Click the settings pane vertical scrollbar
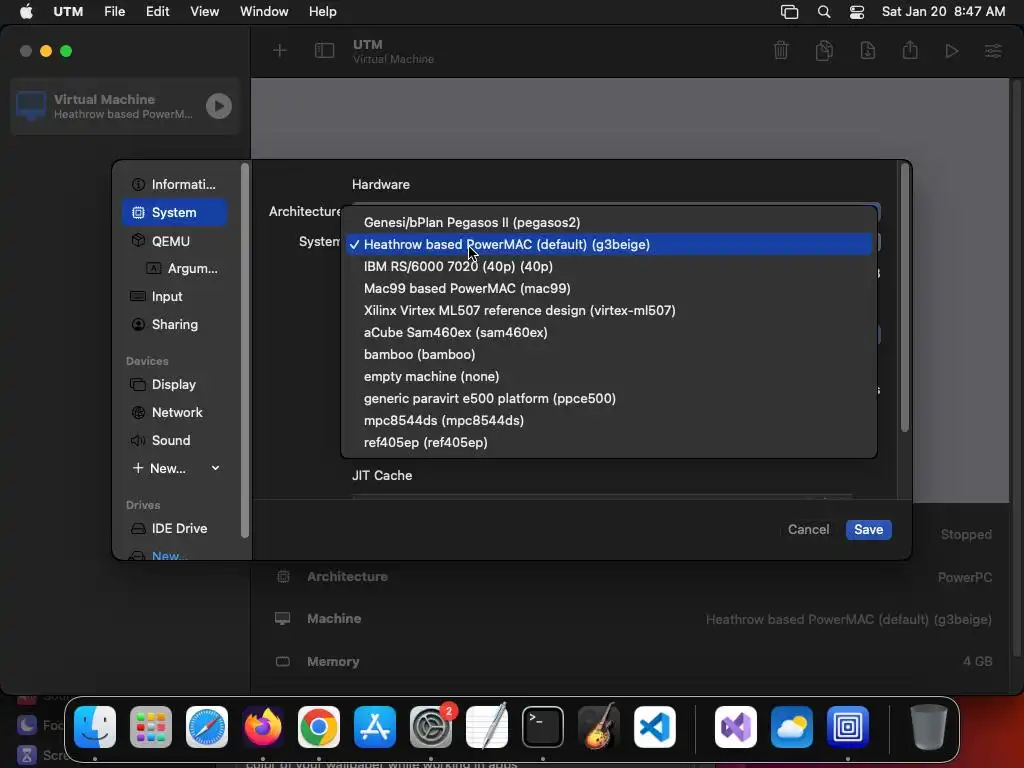1024x768 pixels. [904, 298]
